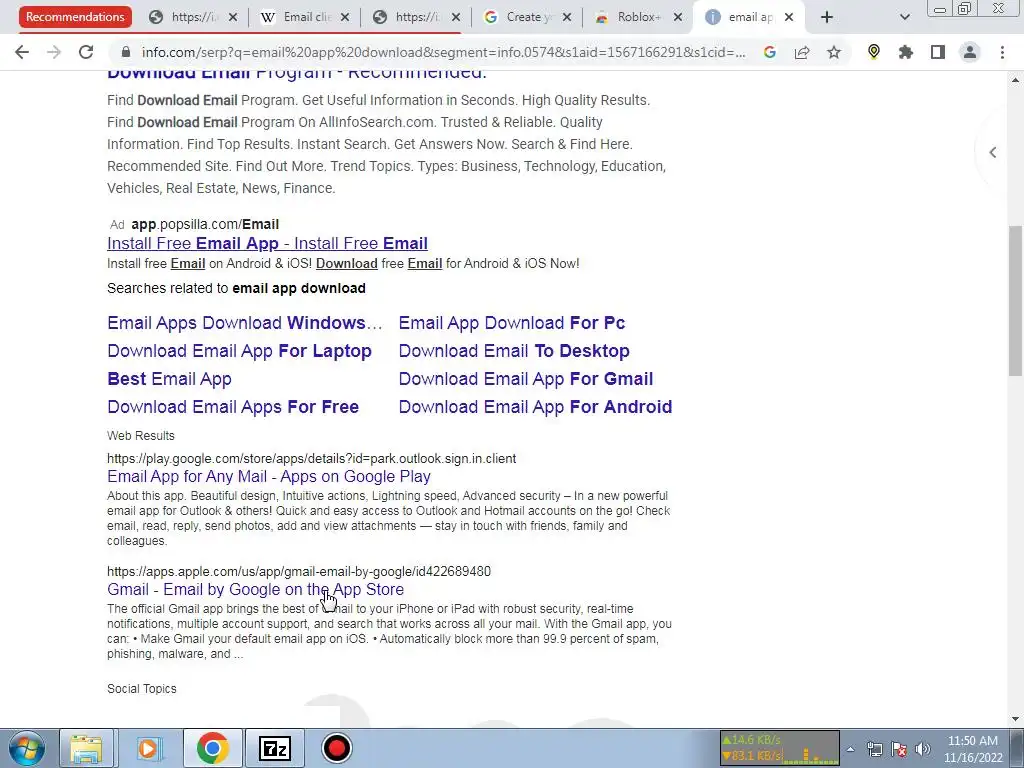Screen dimensions: 1024x768
Task: Click the network speed meter widget
Action: [780, 748]
